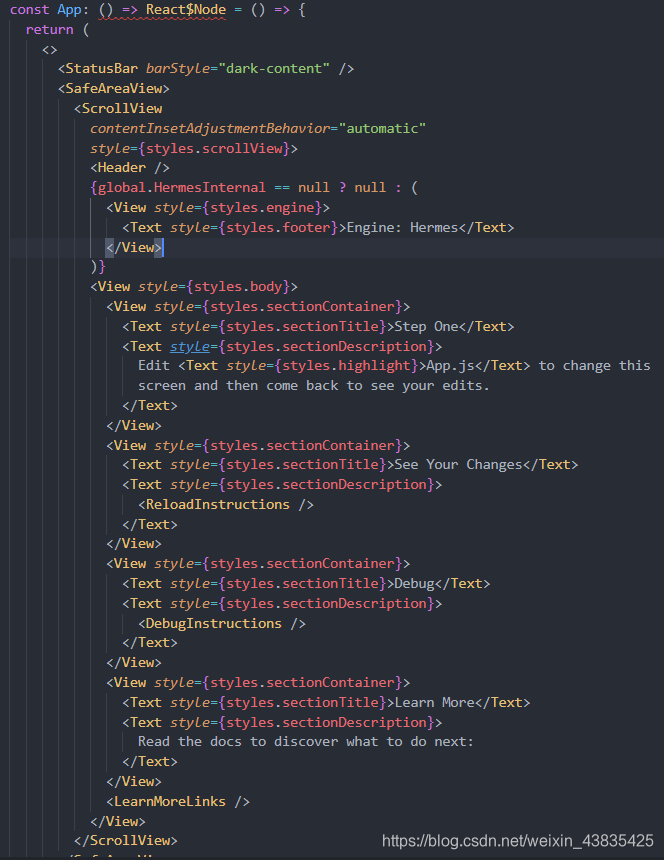Click the 'StatusBar' component tag
The height and width of the screenshot is (860, 664).
click(x=101, y=69)
